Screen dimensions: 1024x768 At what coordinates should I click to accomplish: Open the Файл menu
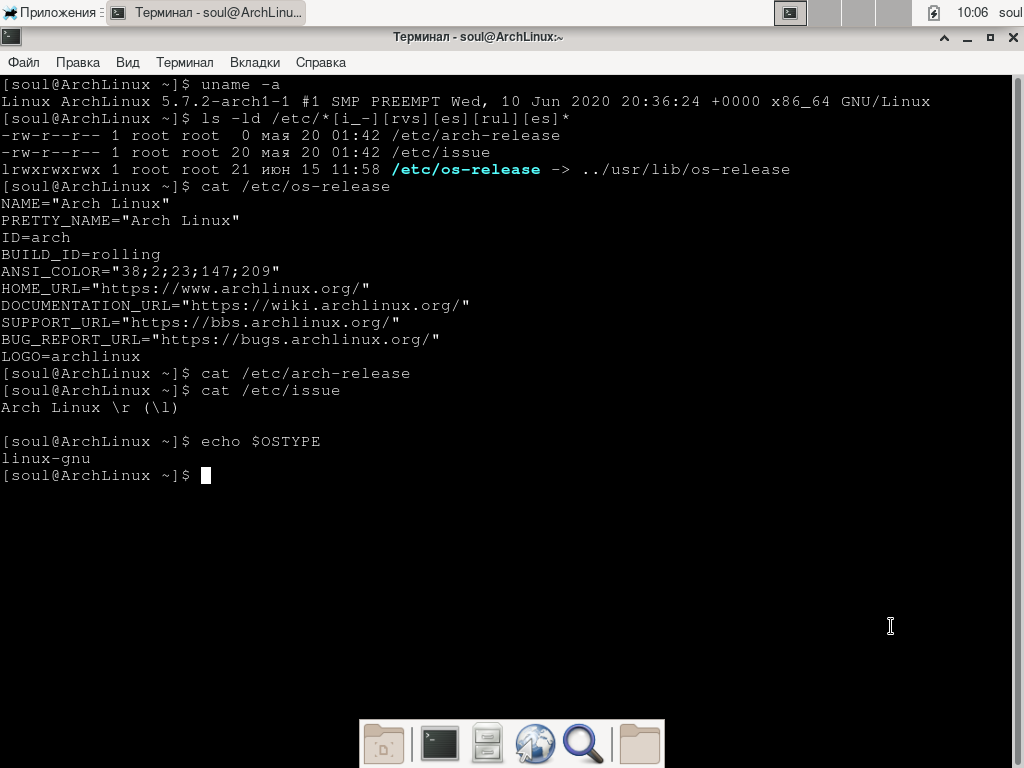click(24, 63)
